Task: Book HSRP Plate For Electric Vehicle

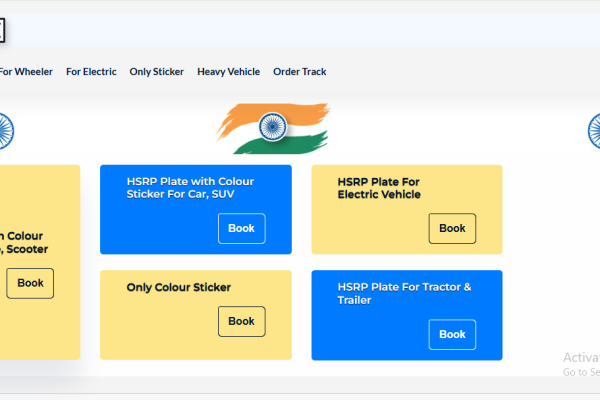Action: coord(452,229)
